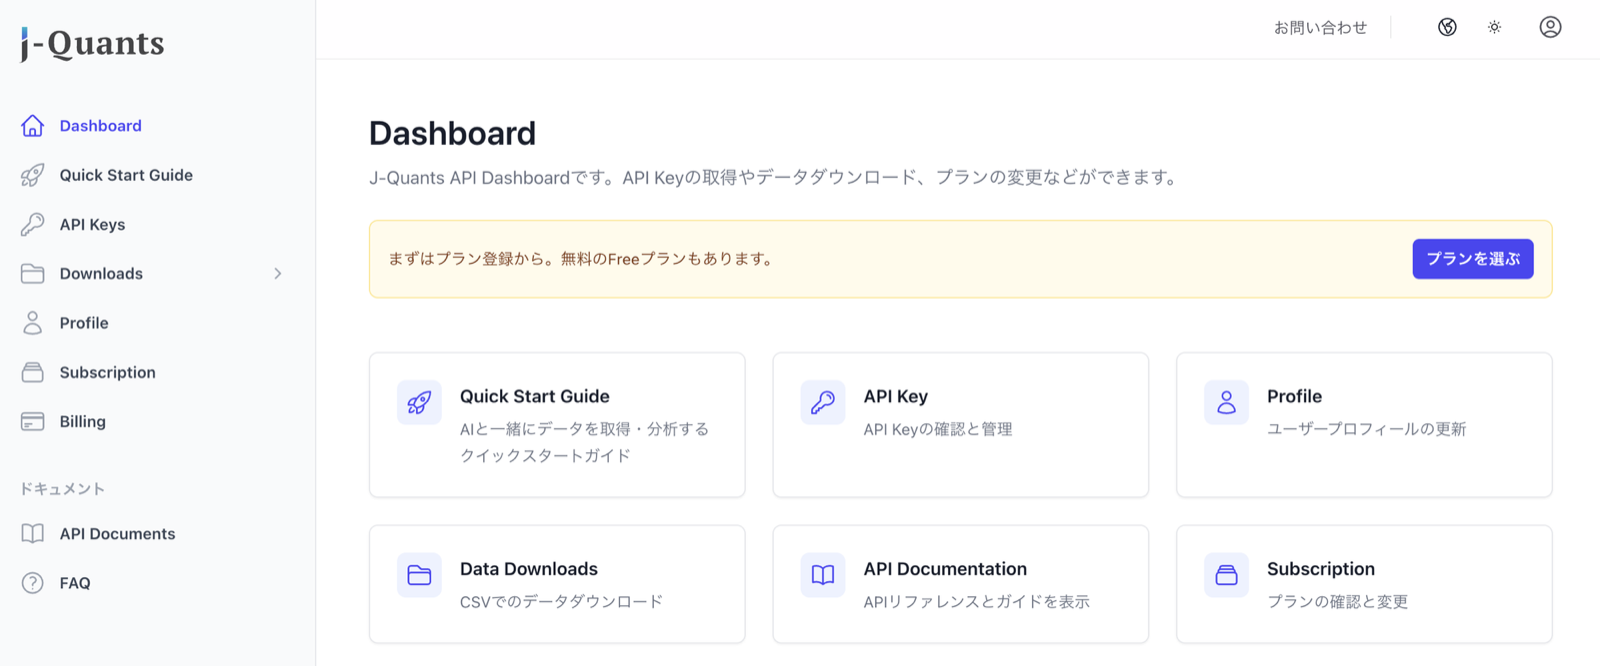Open Profile in sidebar menu
The height and width of the screenshot is (666, 1600).
(84, 323)
